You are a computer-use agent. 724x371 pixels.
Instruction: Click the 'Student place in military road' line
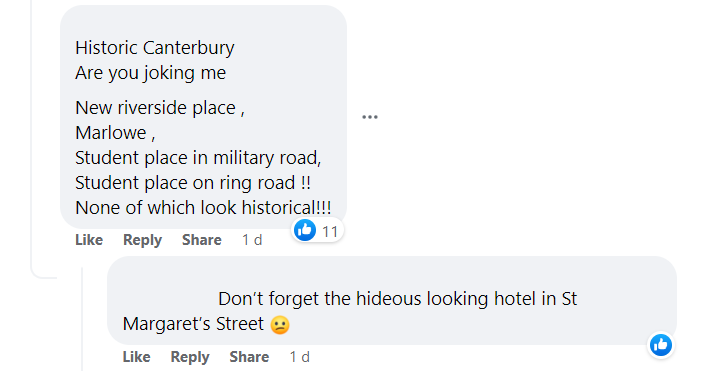coord(198,158)
